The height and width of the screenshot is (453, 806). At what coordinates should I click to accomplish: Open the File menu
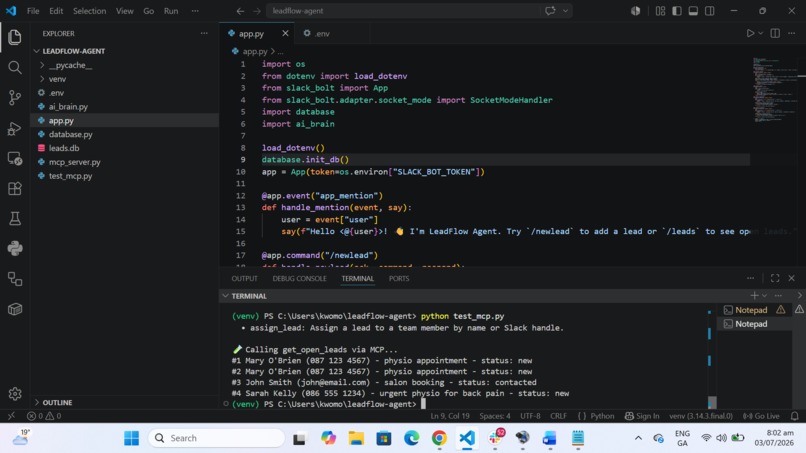33,11
